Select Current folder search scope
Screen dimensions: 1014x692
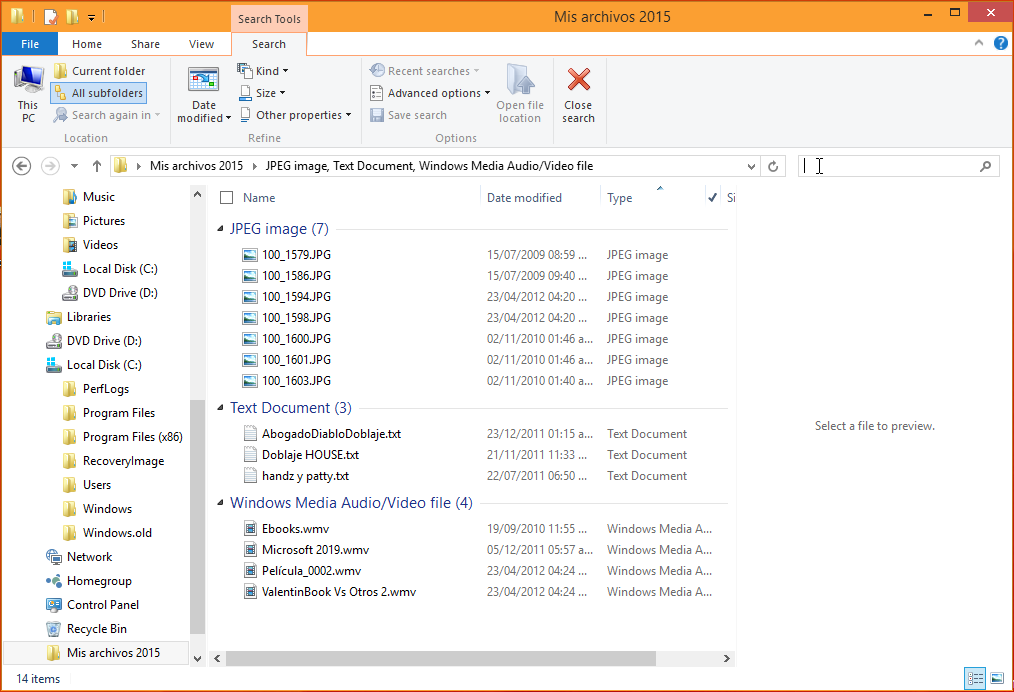point(99,71)
